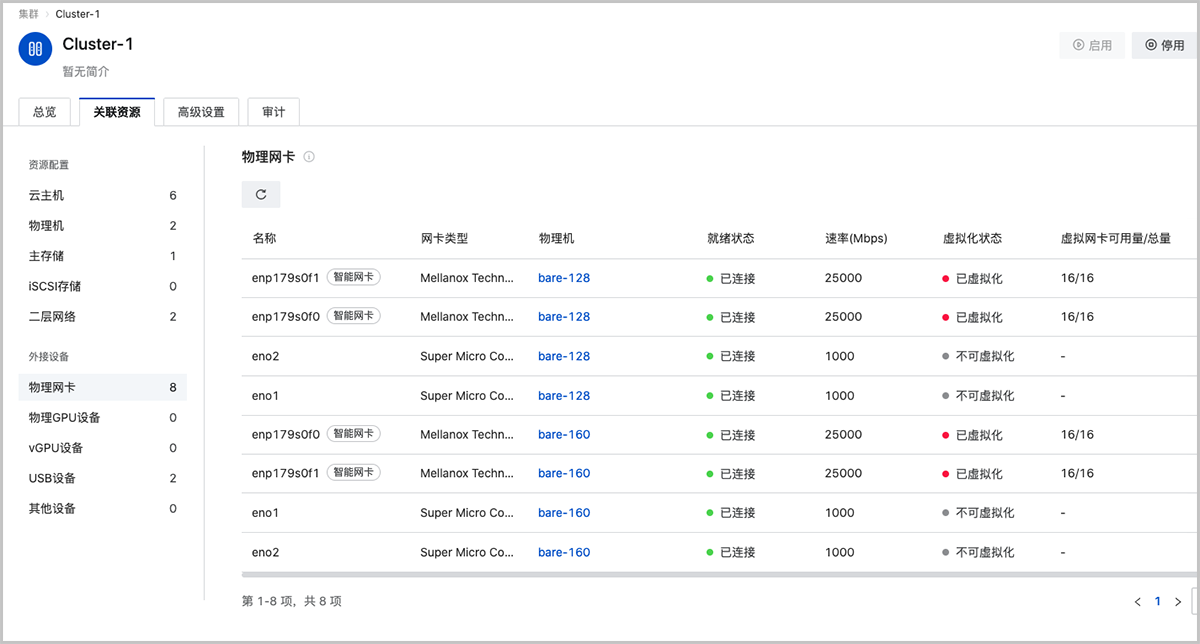The width and height of the screenshot is (1200, 644).
Task: Click the Cluster-1 blue cluster icon
Action: [36, 48]
